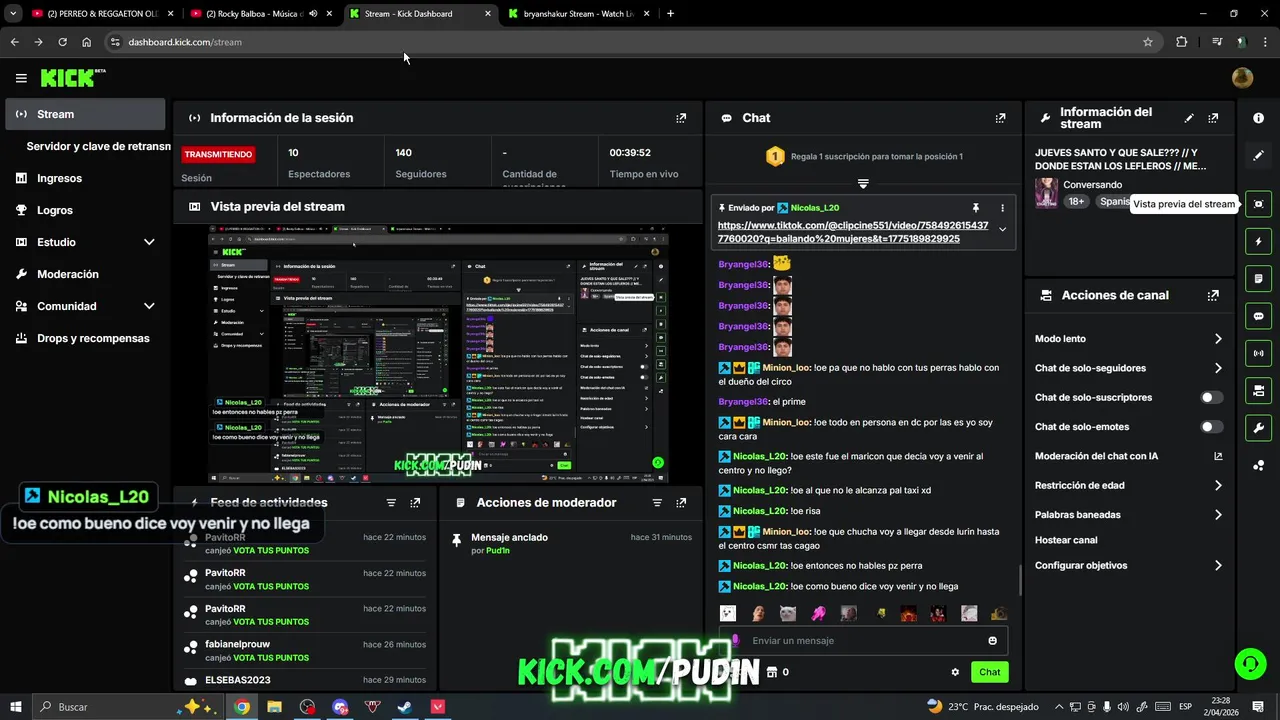This screenshot has height=720, width=1280.
Task: Toggle Vista previa del stream sidebar icon
Action: coord(1258,204)
